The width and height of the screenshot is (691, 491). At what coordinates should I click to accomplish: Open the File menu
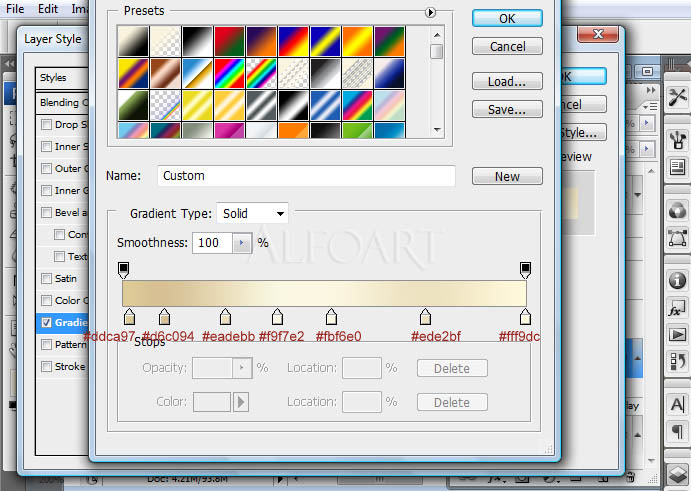click(15, 9)
